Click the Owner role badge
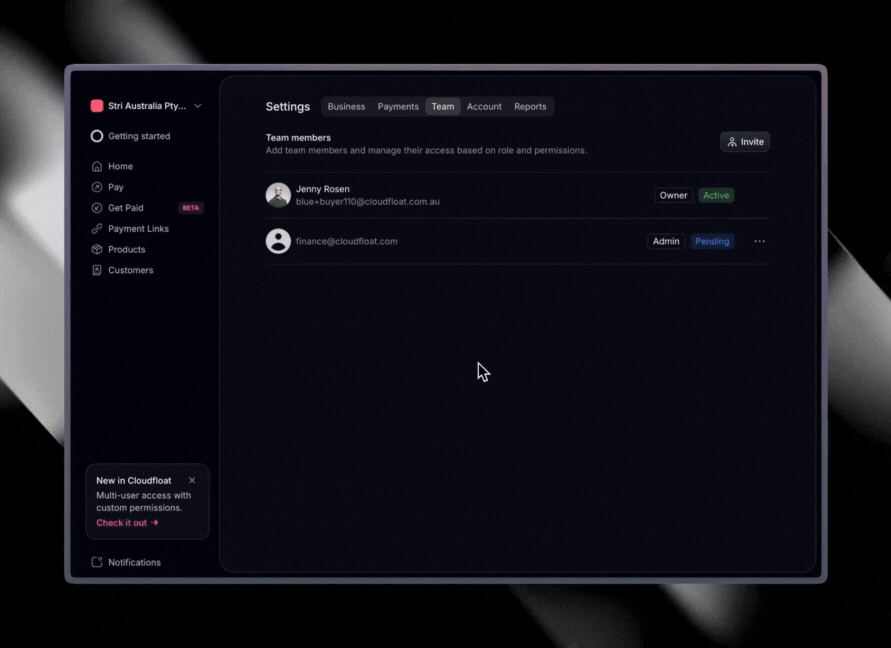891x648 pixels. 673,195
